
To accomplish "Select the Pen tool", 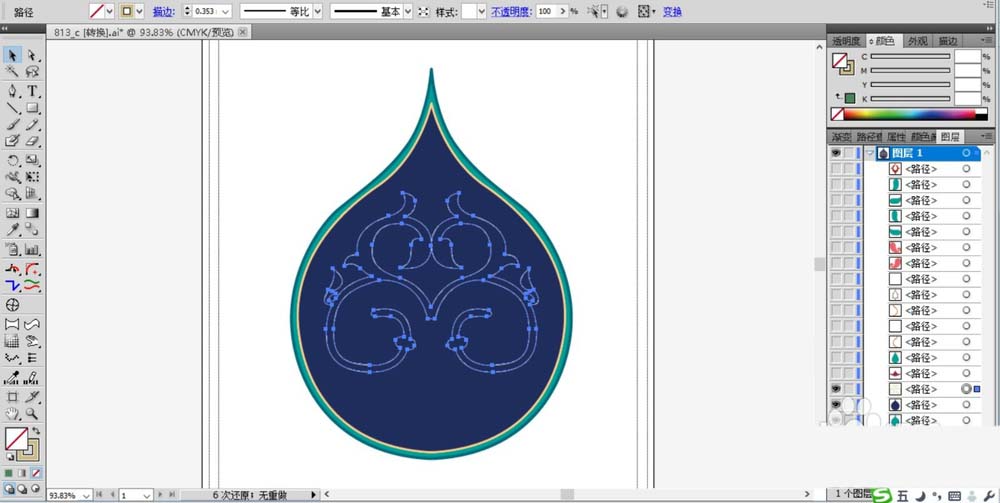I will [12, 91].
